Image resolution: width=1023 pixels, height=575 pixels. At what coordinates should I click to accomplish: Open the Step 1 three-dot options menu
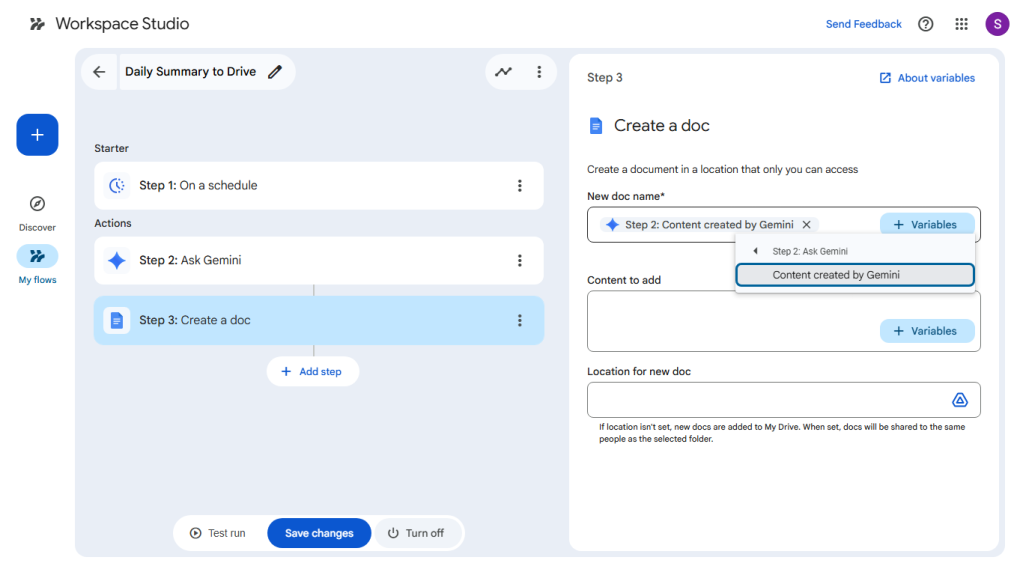[x=519, y=186]
